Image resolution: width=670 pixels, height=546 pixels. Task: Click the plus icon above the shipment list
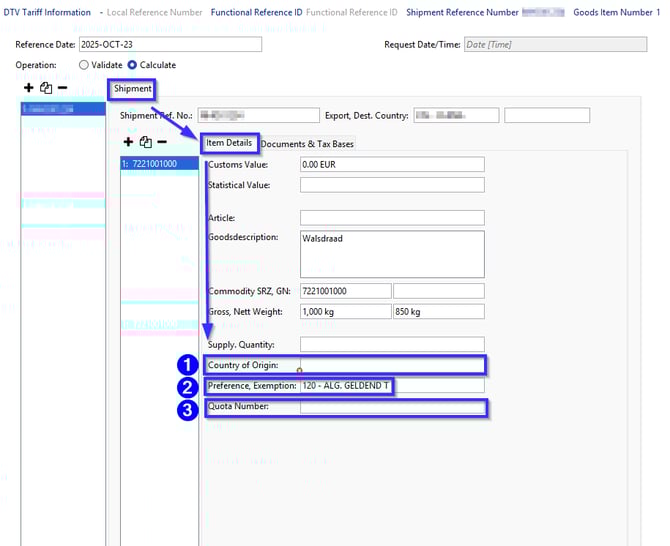28,88
